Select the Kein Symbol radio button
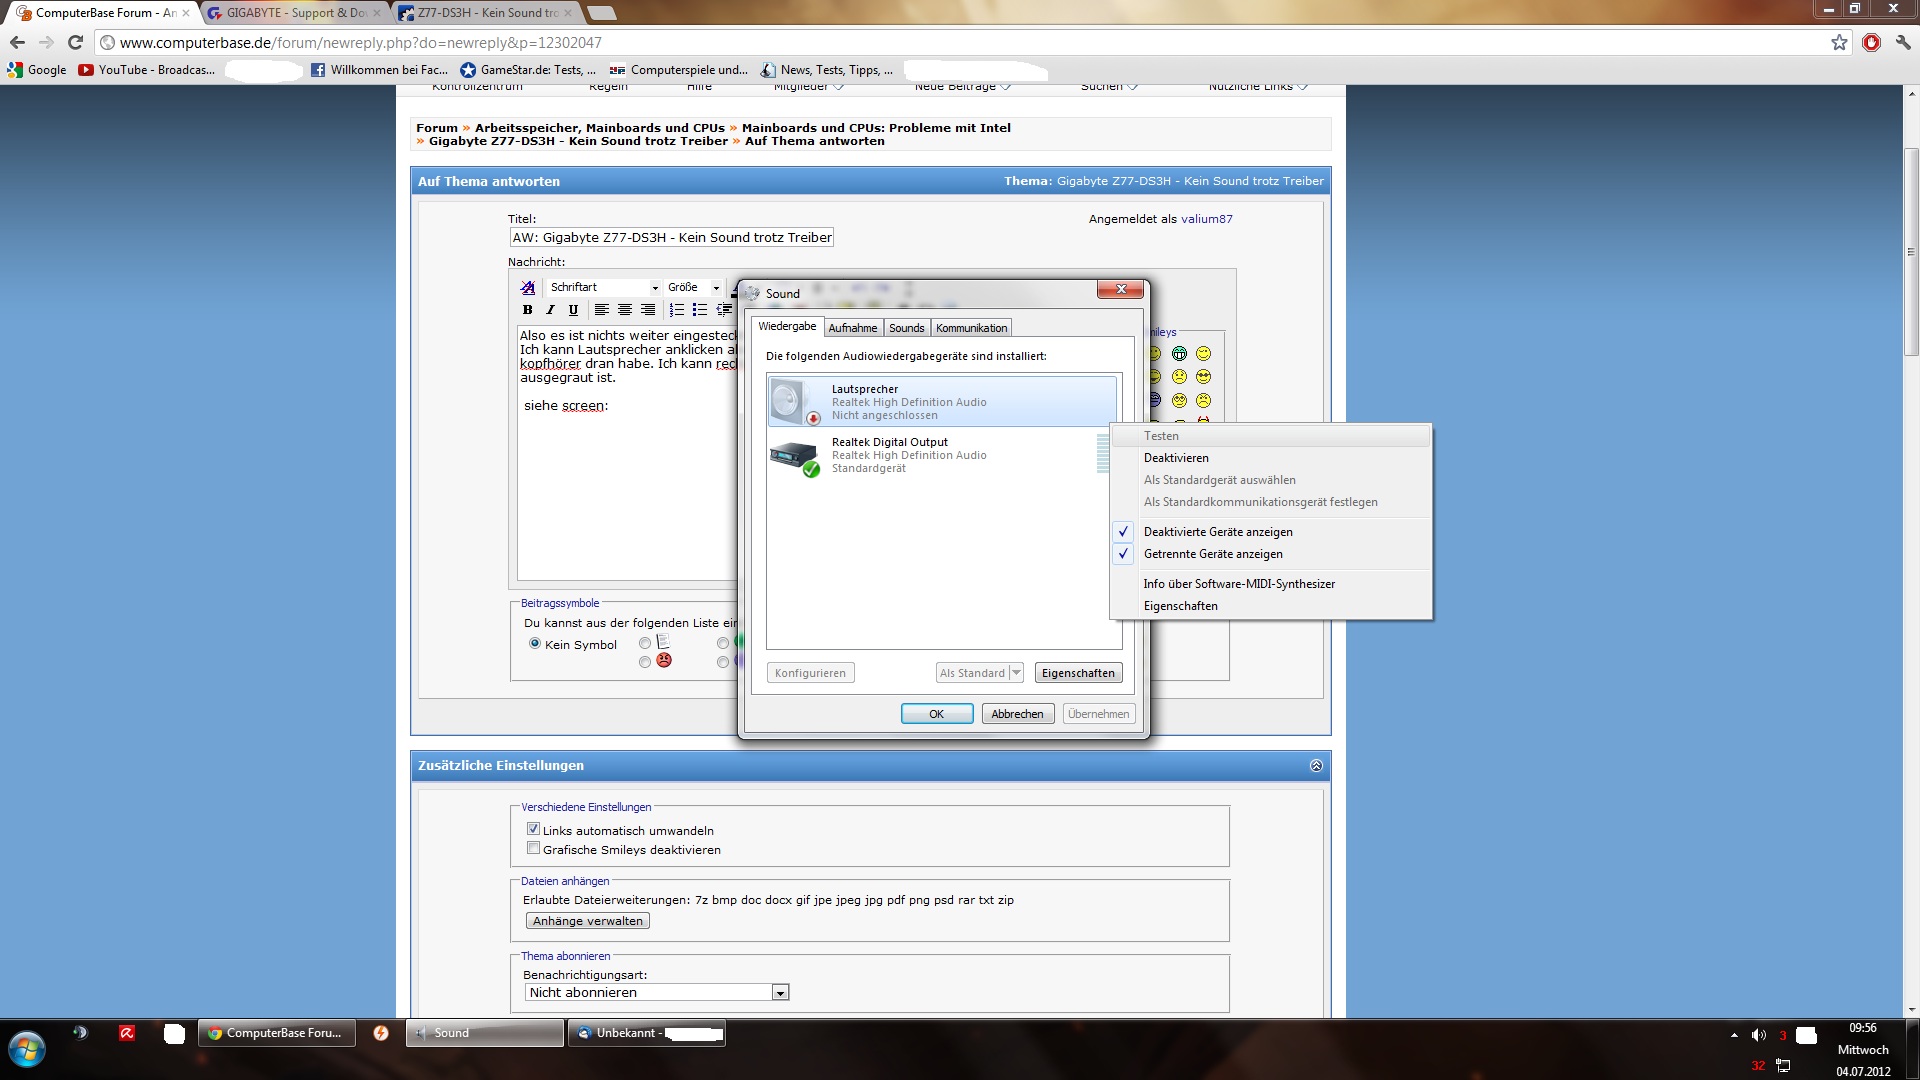The width and height of the screenshot is (1920, 1080). (x=535, y=644)
